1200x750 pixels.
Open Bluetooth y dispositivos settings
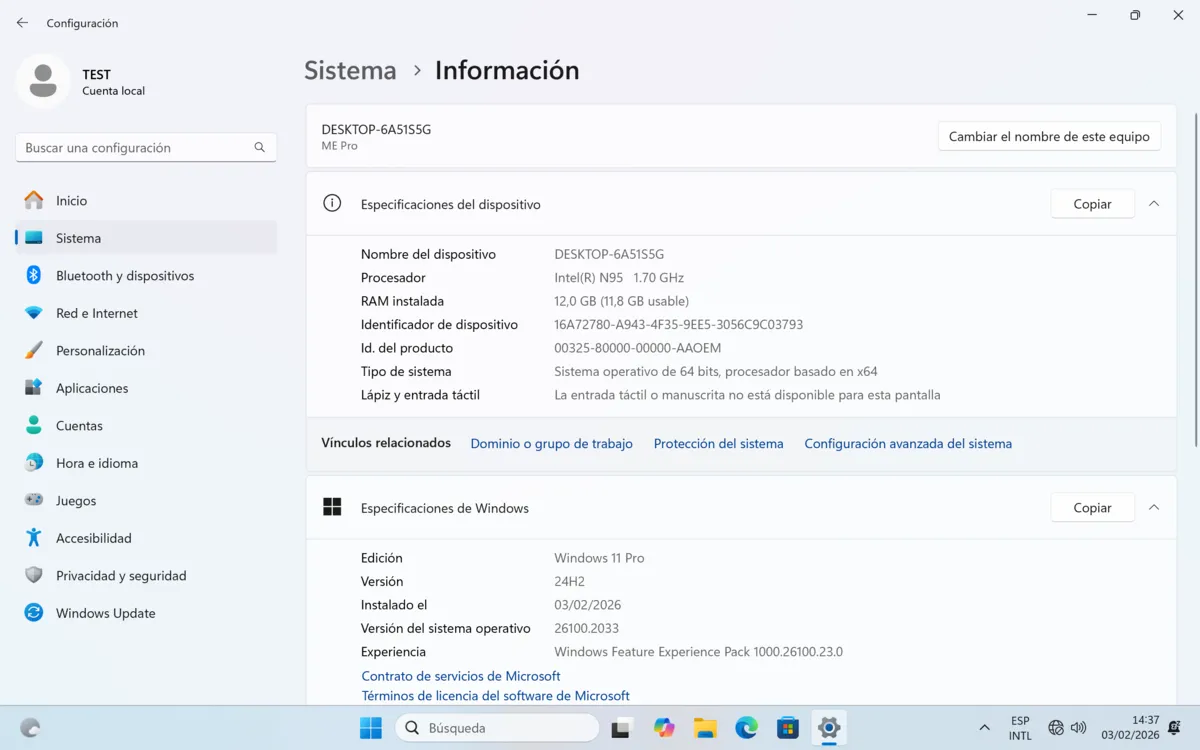[x=124, y=276]
